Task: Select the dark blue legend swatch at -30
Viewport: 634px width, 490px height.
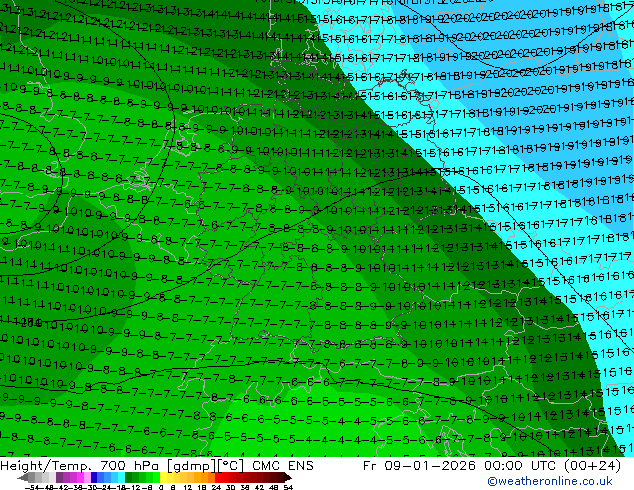Action: 94,477
